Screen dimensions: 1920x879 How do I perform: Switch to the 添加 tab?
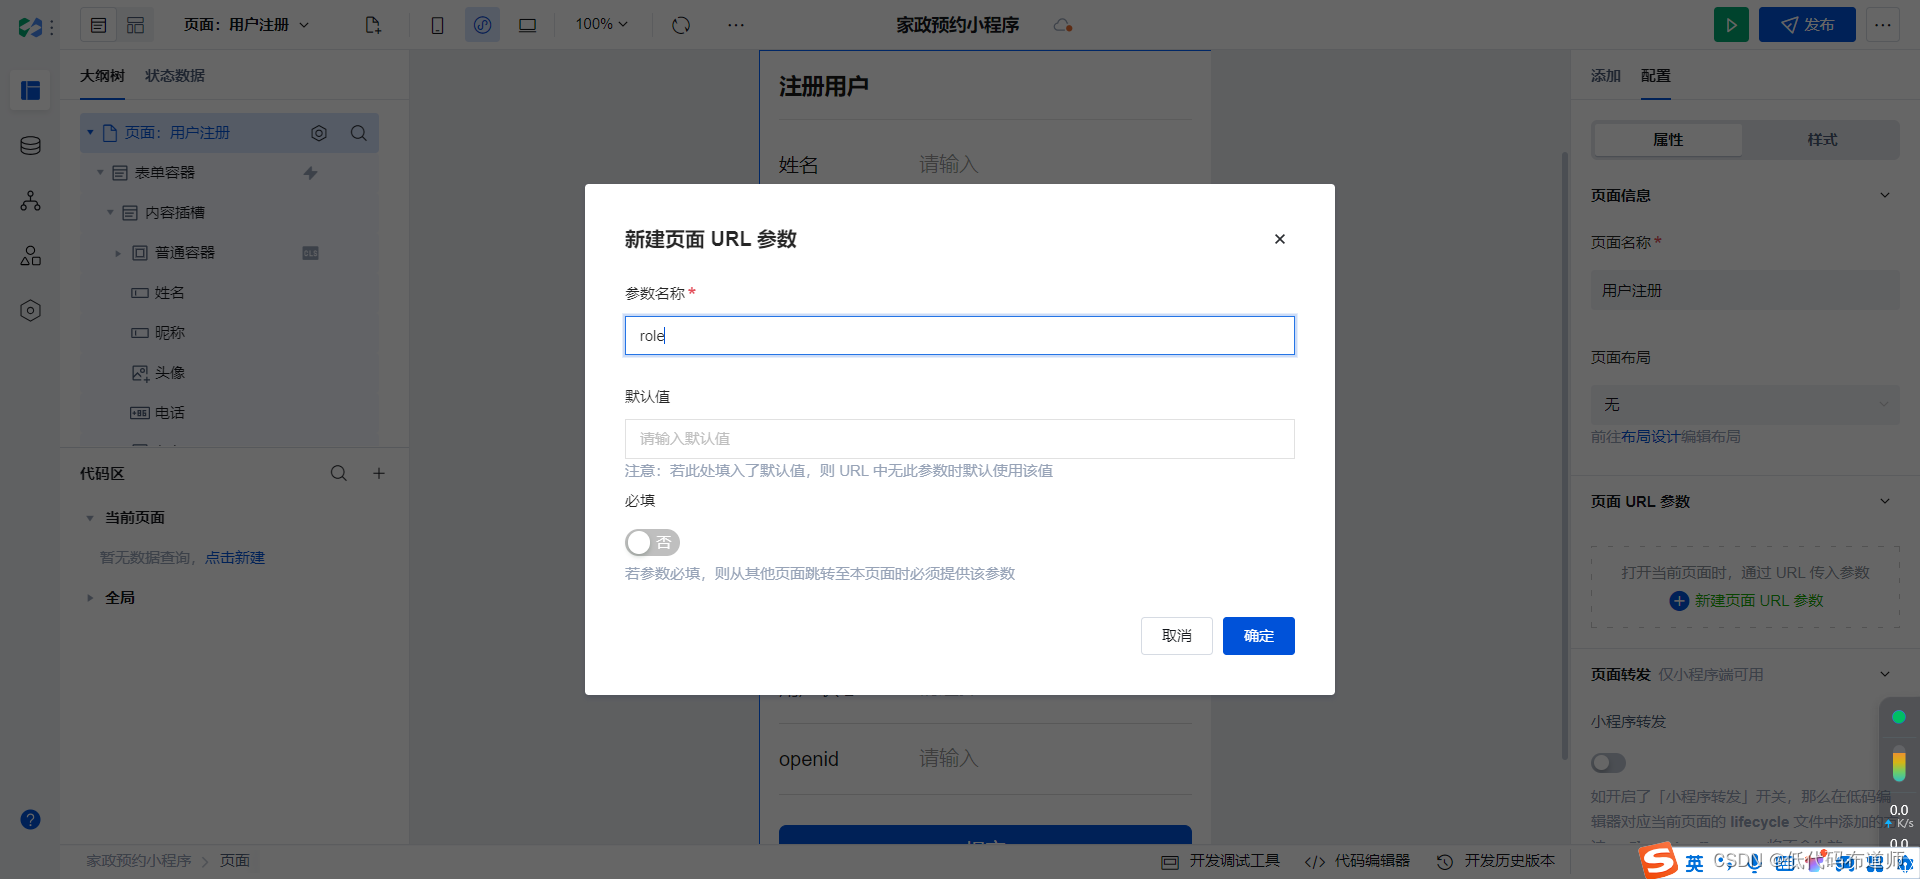click(x=1605, y=76)
